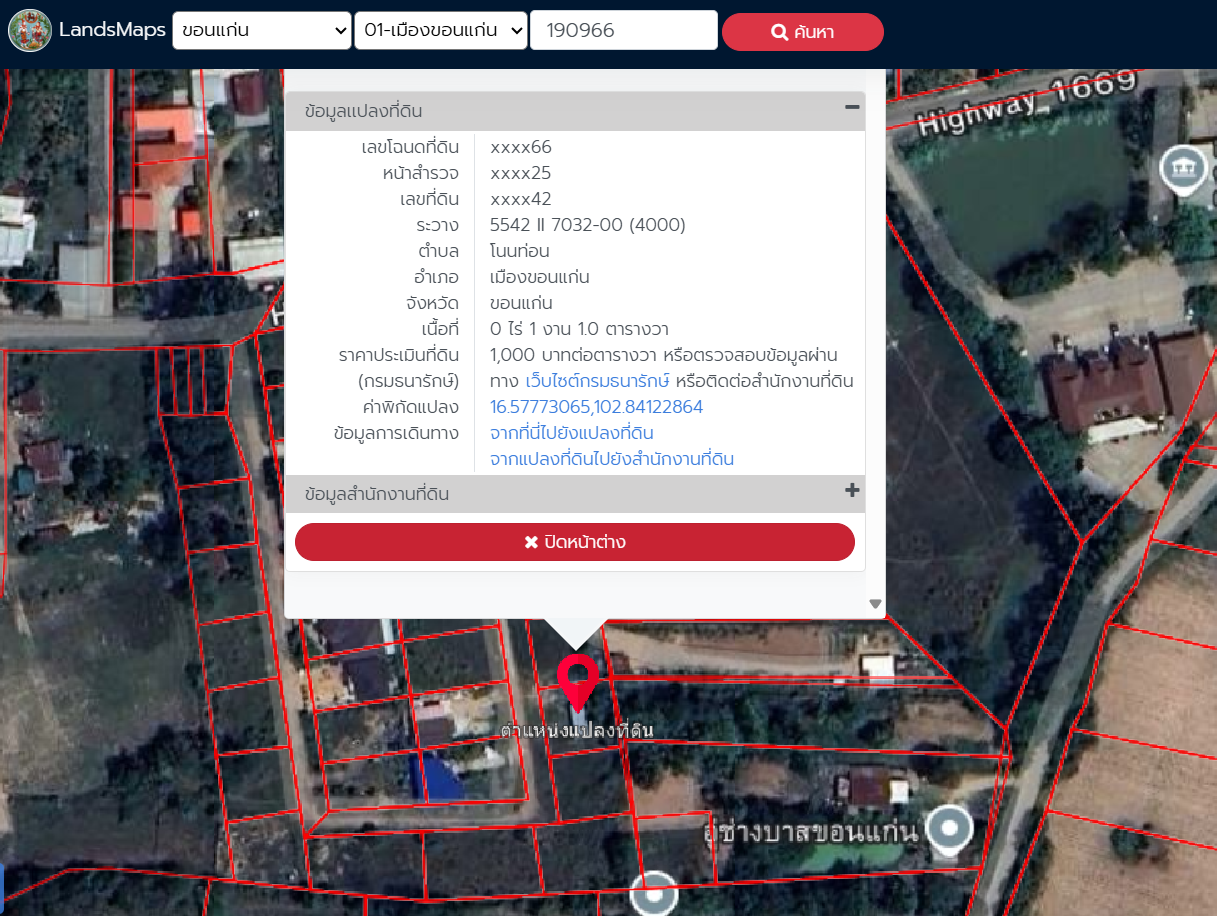Viewport: 1217px width, 916px height.
Task: Open the district dropdown 01-เมืองขอนแก่น
Action: click(441, 31)
